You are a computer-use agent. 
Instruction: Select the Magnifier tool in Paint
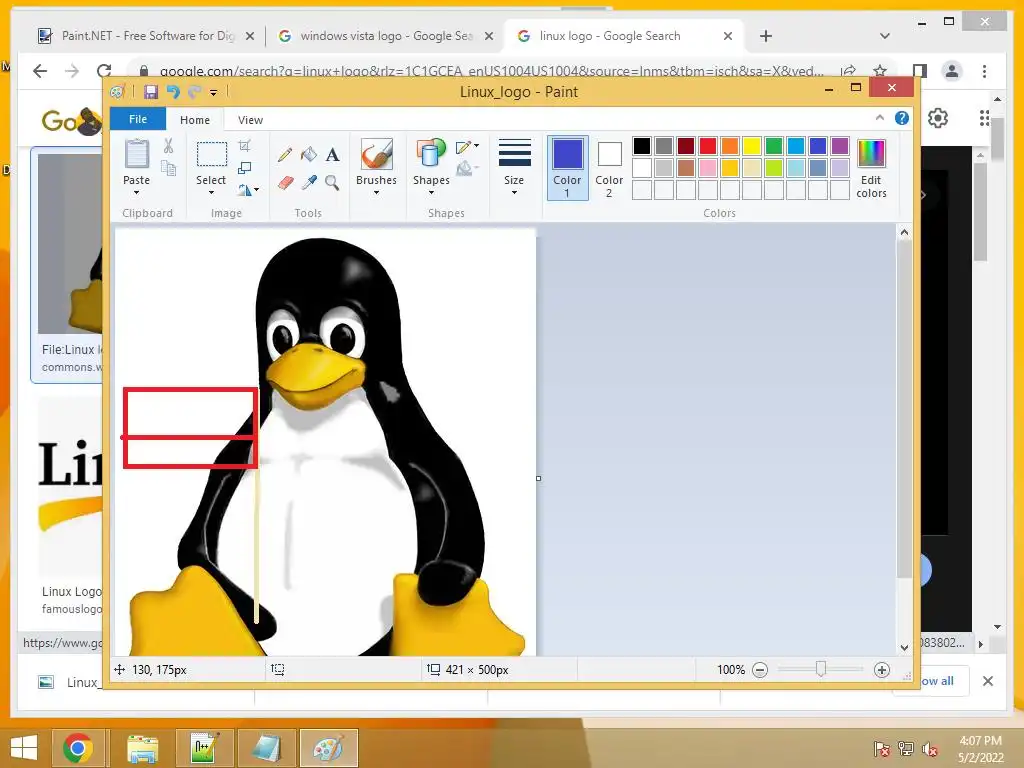332,182
